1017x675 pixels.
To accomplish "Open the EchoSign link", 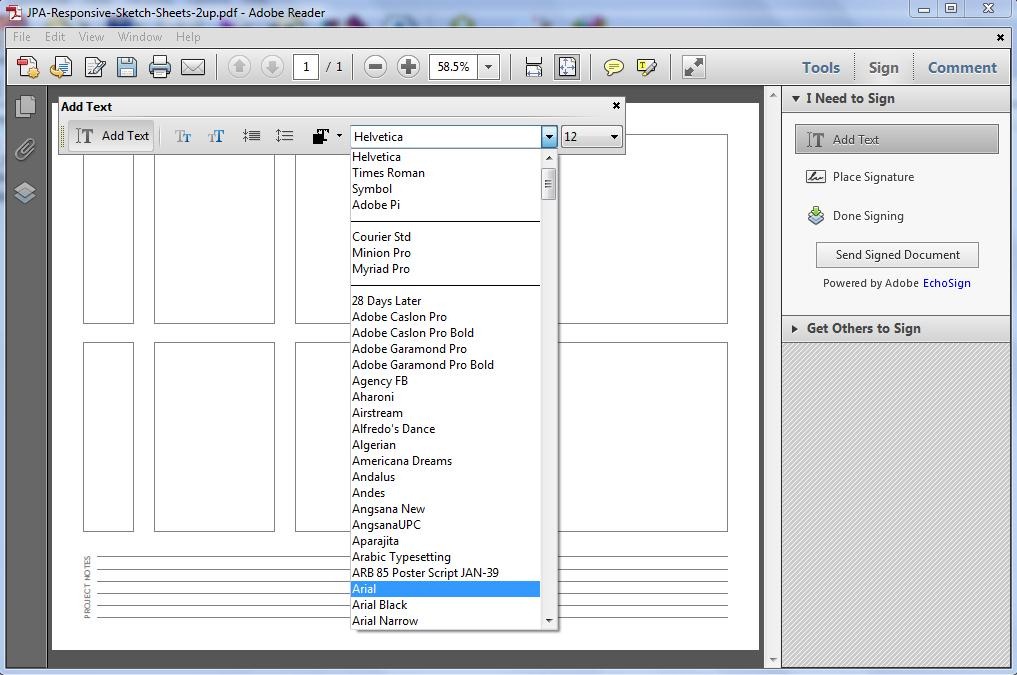I will pos(946,283).
